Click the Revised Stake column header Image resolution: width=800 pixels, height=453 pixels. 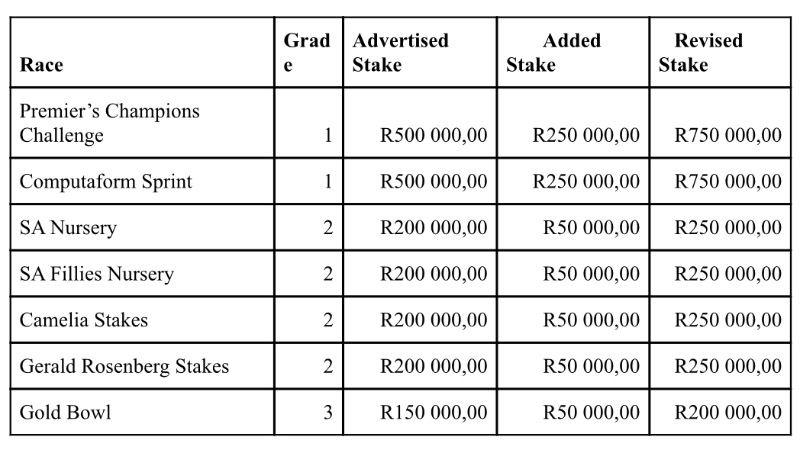click(x=700, y=53)
